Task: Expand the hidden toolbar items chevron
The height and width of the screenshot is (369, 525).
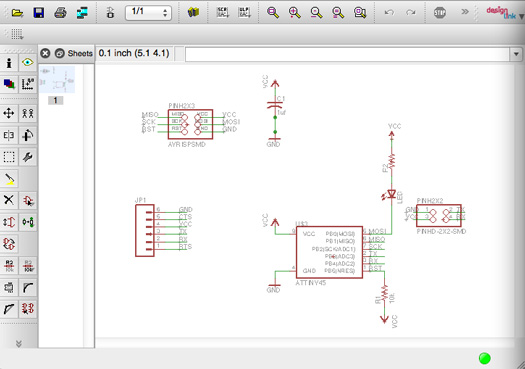Action: (465, 12)
